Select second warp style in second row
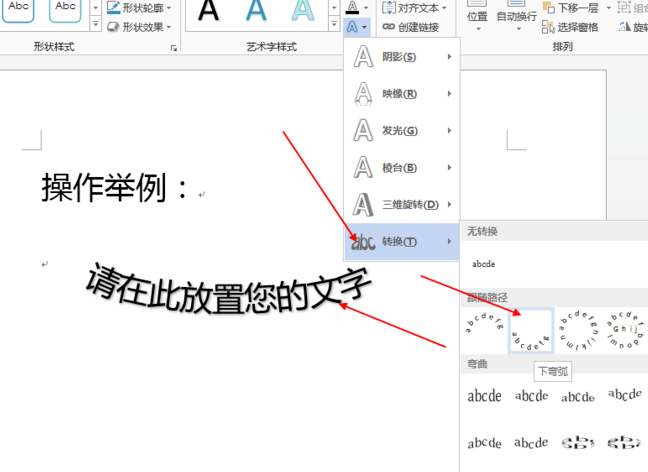The image size is (648, 472). pyautogui.click(x=531, y=442)
